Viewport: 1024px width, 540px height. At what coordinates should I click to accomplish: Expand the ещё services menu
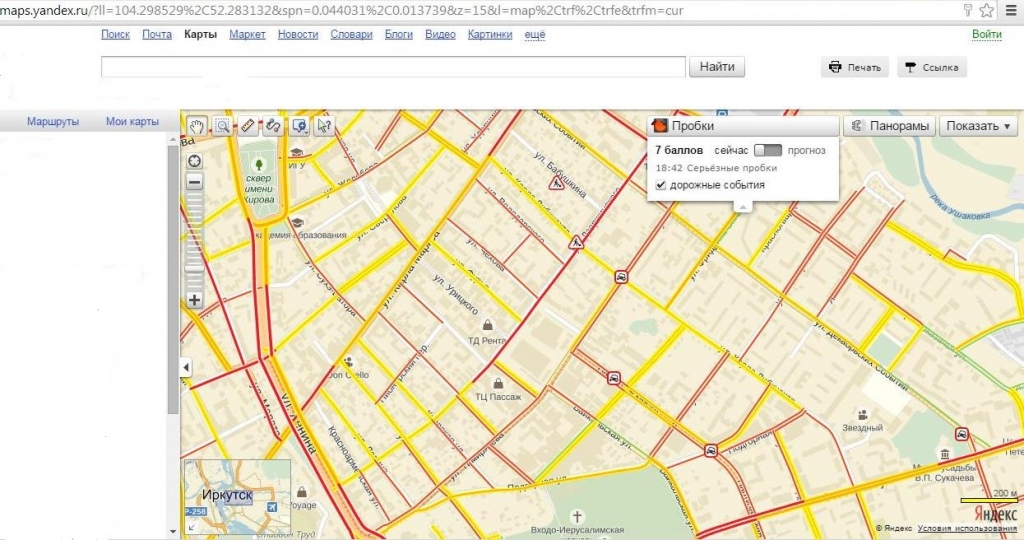(x=535, y=34)
